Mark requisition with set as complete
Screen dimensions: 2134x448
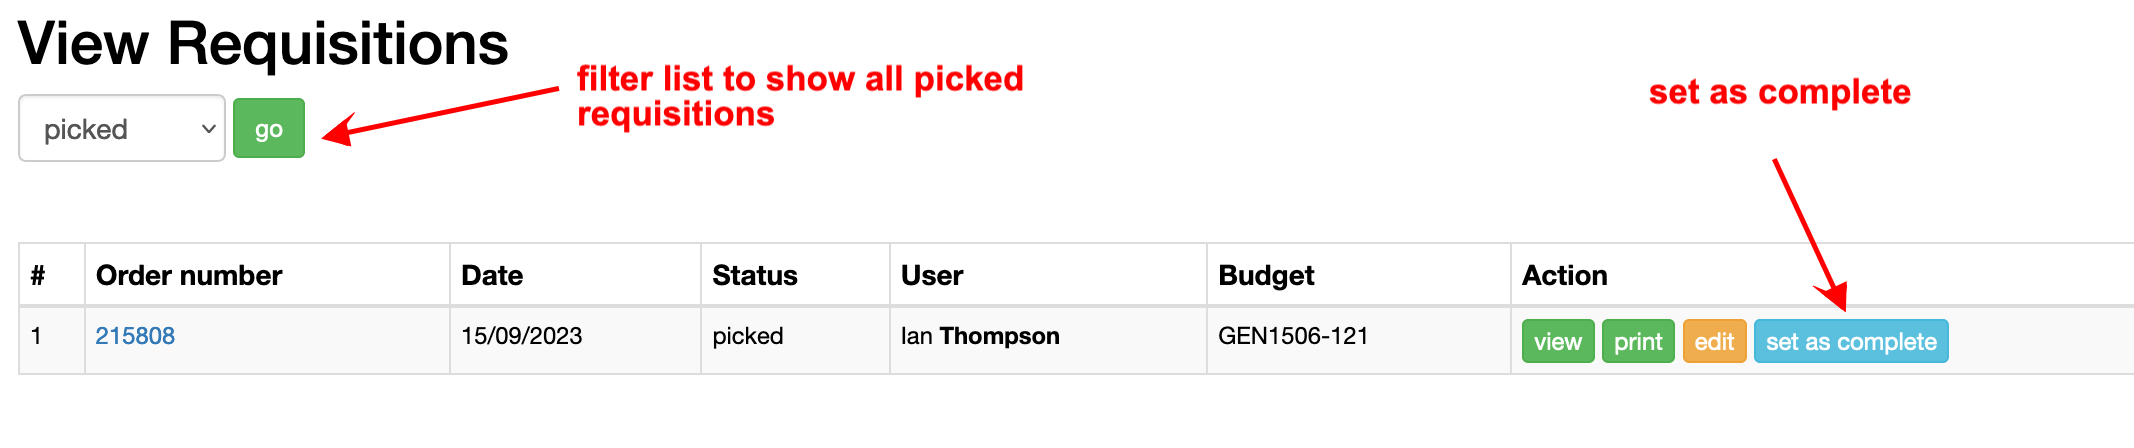1850,342
